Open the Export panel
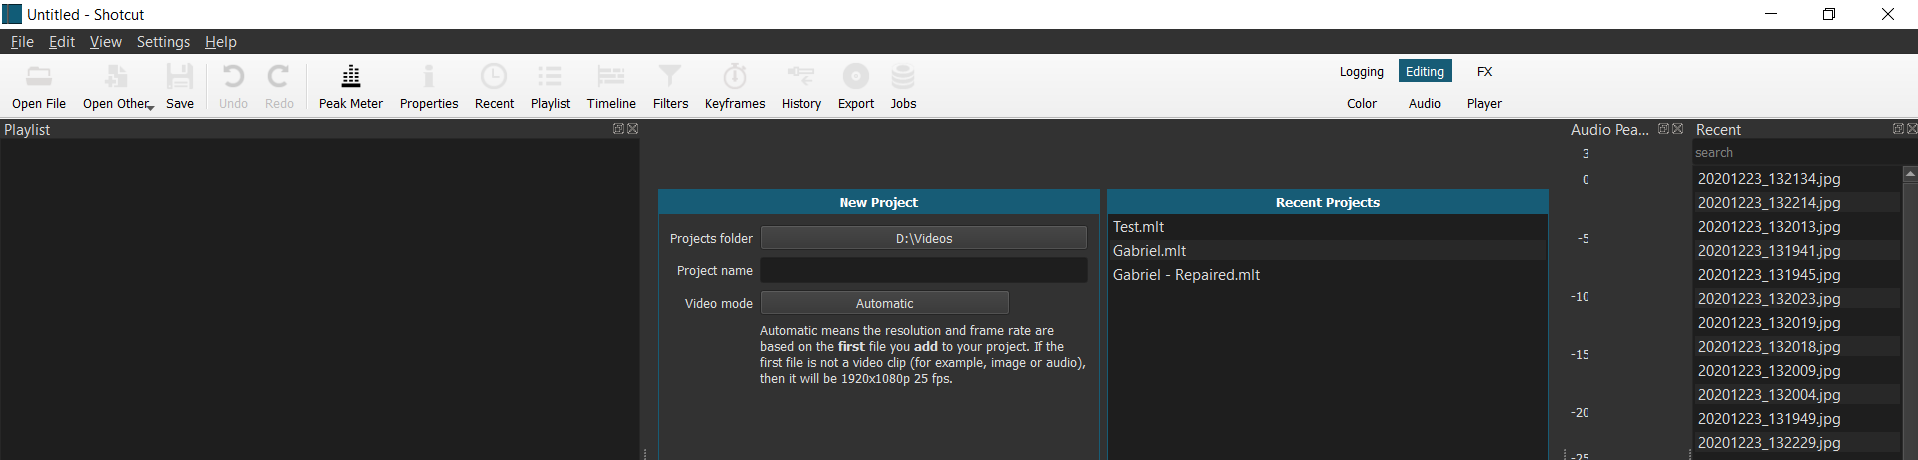Screen dimensions: 1918x460 [856, 86]
